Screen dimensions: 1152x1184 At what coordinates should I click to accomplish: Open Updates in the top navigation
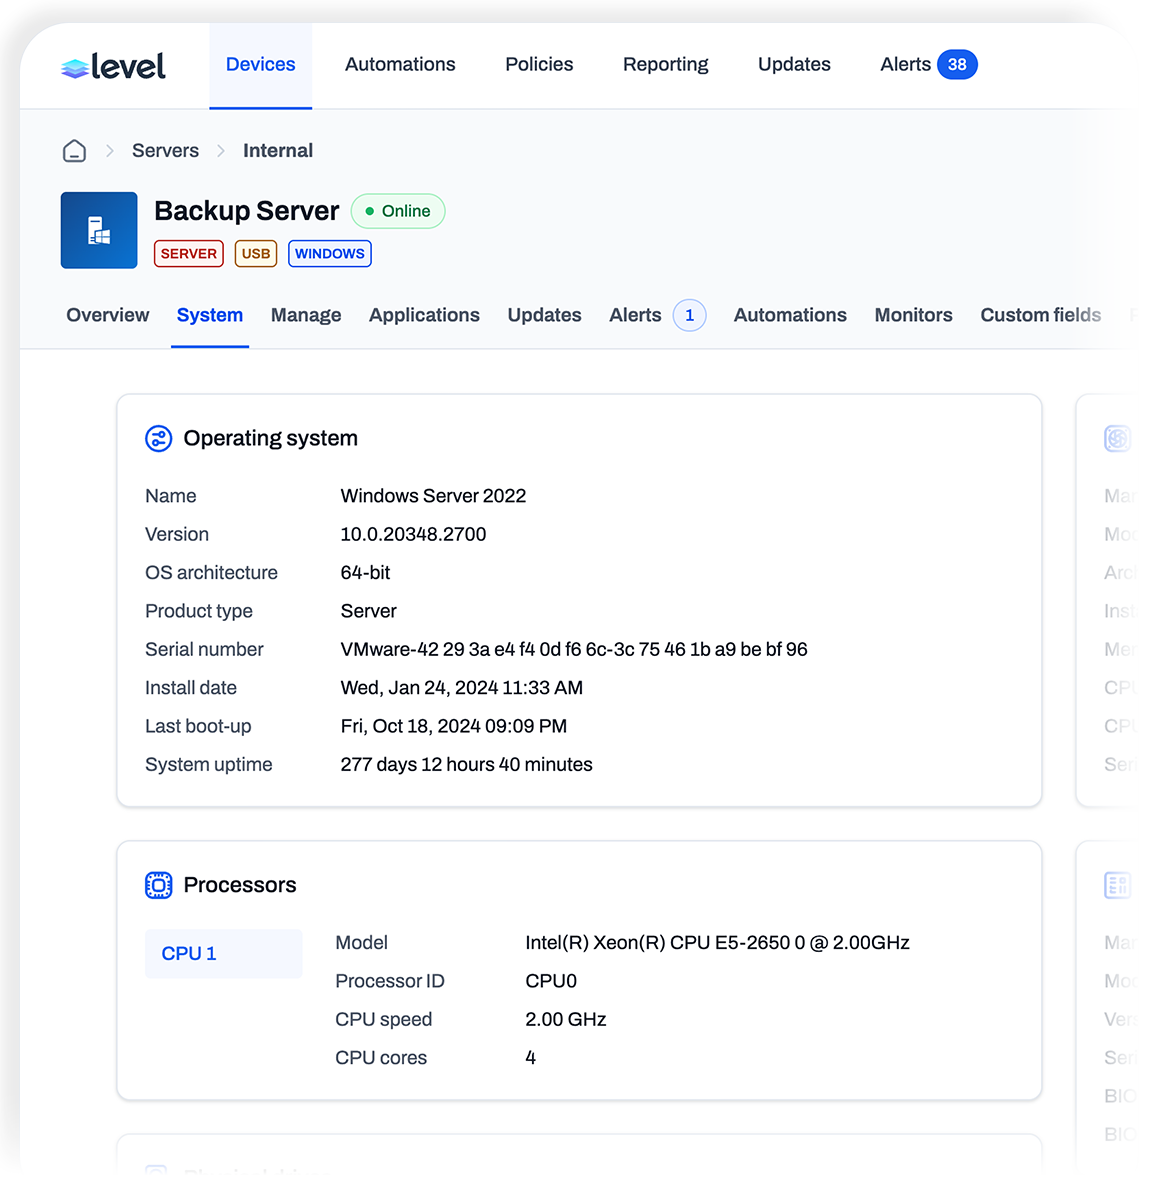pyautogui.click(x=794, y=65)
